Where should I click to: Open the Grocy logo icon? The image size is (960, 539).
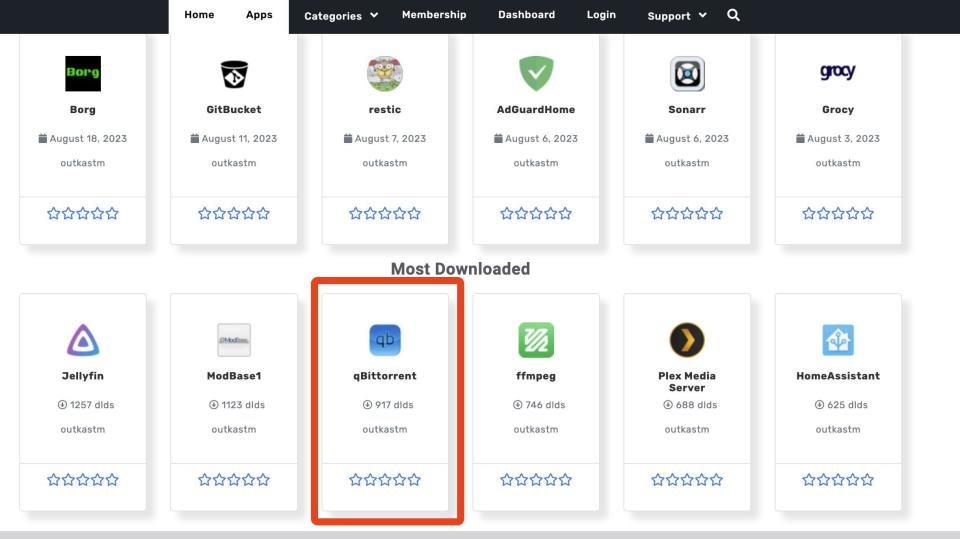(x=838, y=72)
